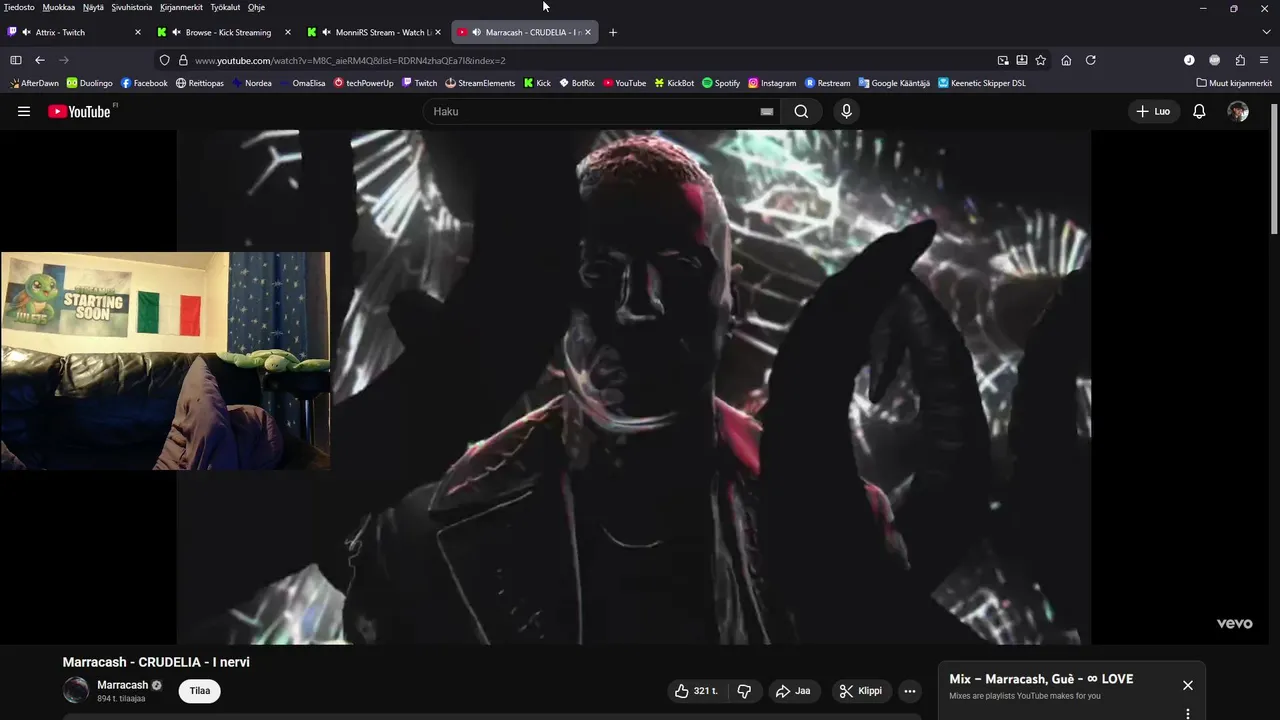Open more actions (three dots) under video
The image size is (1280, 720).
(909, 691)
